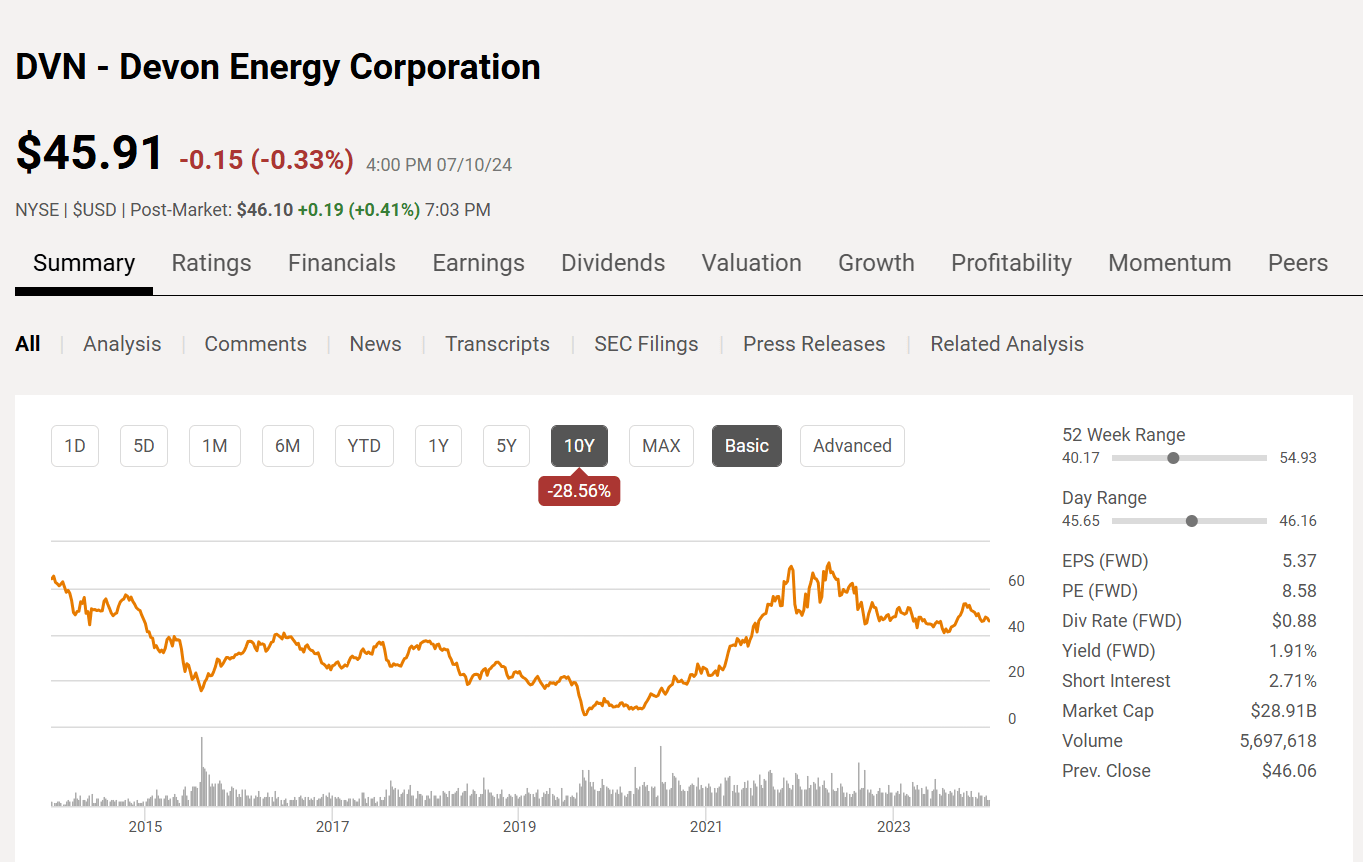
Task: Click the Day Range slider marker
Action: coord(1191,521)
